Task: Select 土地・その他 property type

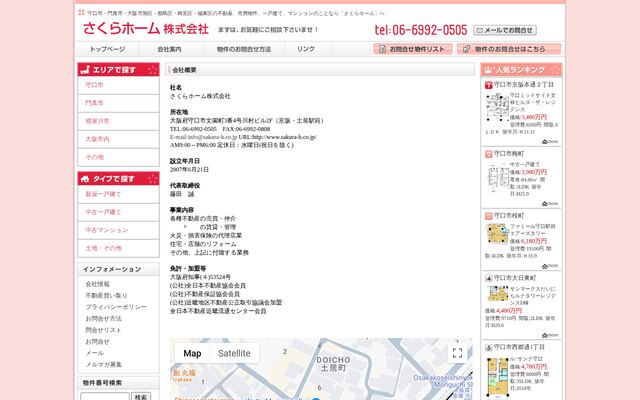Action: [118, 248]
